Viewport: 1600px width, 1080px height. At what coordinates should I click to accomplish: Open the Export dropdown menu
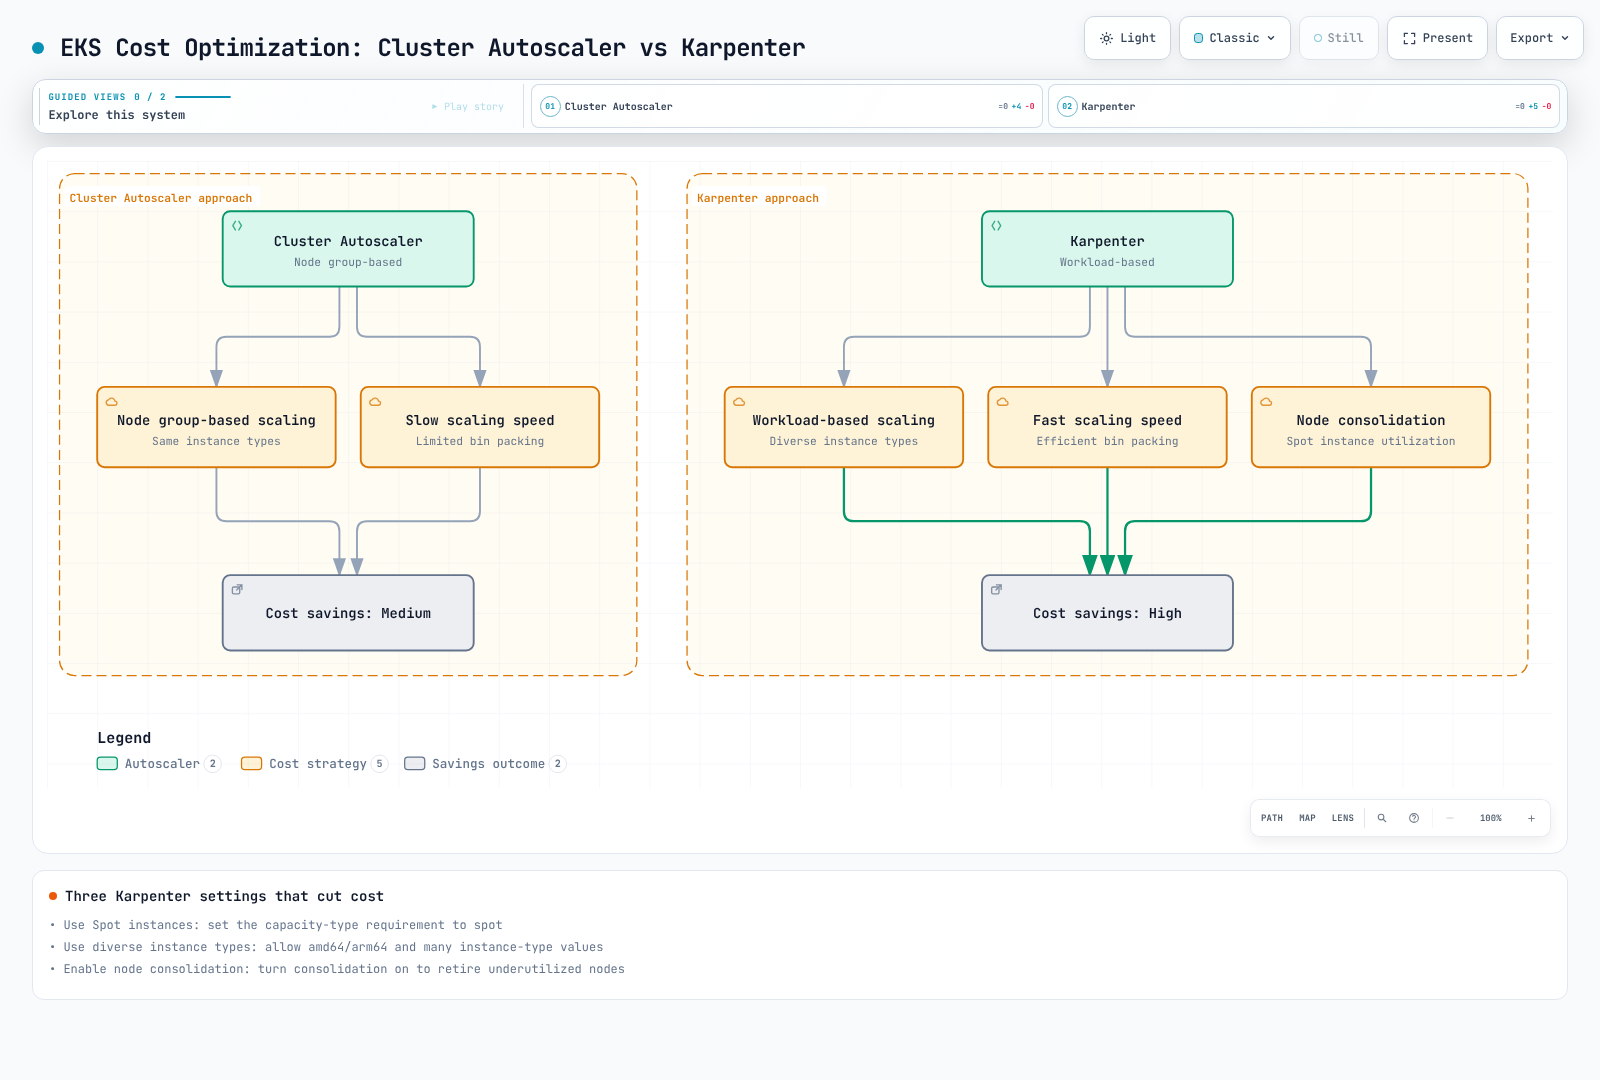coord(1539,38)
